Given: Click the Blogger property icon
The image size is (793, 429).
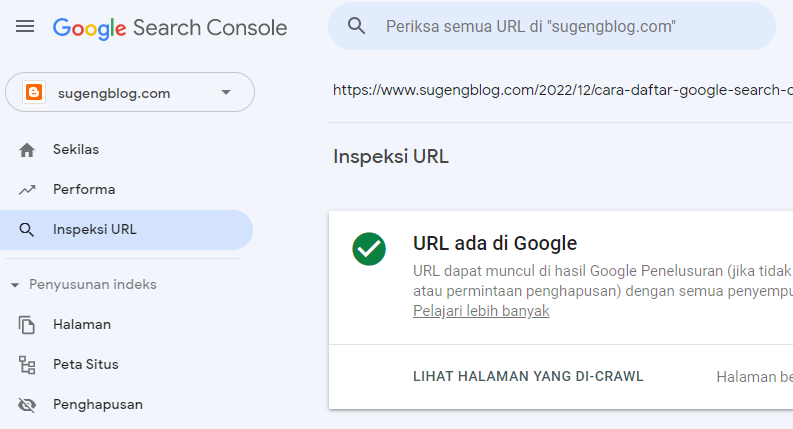Looking at the screenshot, I should coord(34,93).
